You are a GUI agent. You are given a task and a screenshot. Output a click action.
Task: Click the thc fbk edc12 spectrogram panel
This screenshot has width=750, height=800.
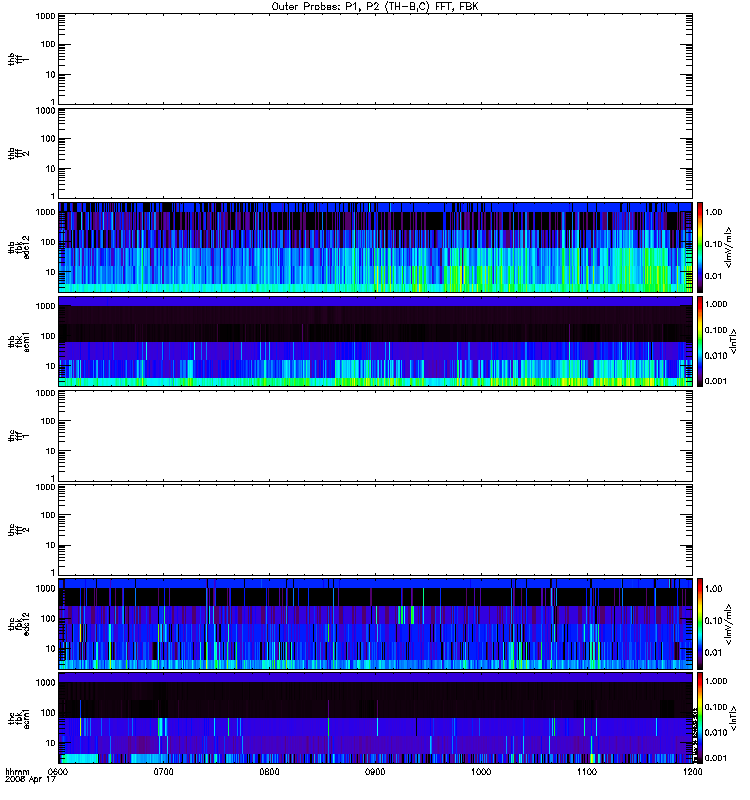click(x=376, y=624)
